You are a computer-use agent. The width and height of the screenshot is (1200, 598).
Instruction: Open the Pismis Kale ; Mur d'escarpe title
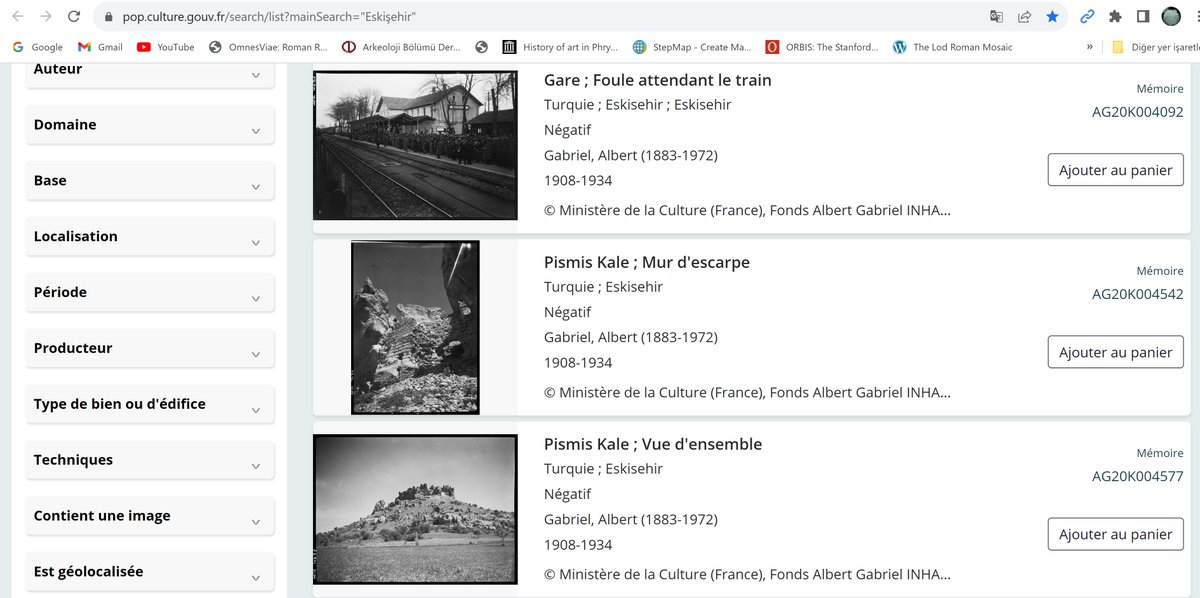pos(647,262)
